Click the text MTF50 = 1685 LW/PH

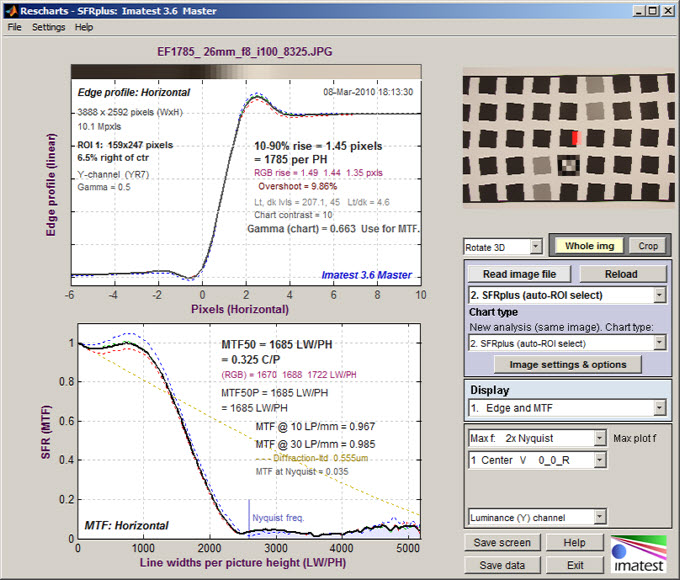[x=277, y=344]
